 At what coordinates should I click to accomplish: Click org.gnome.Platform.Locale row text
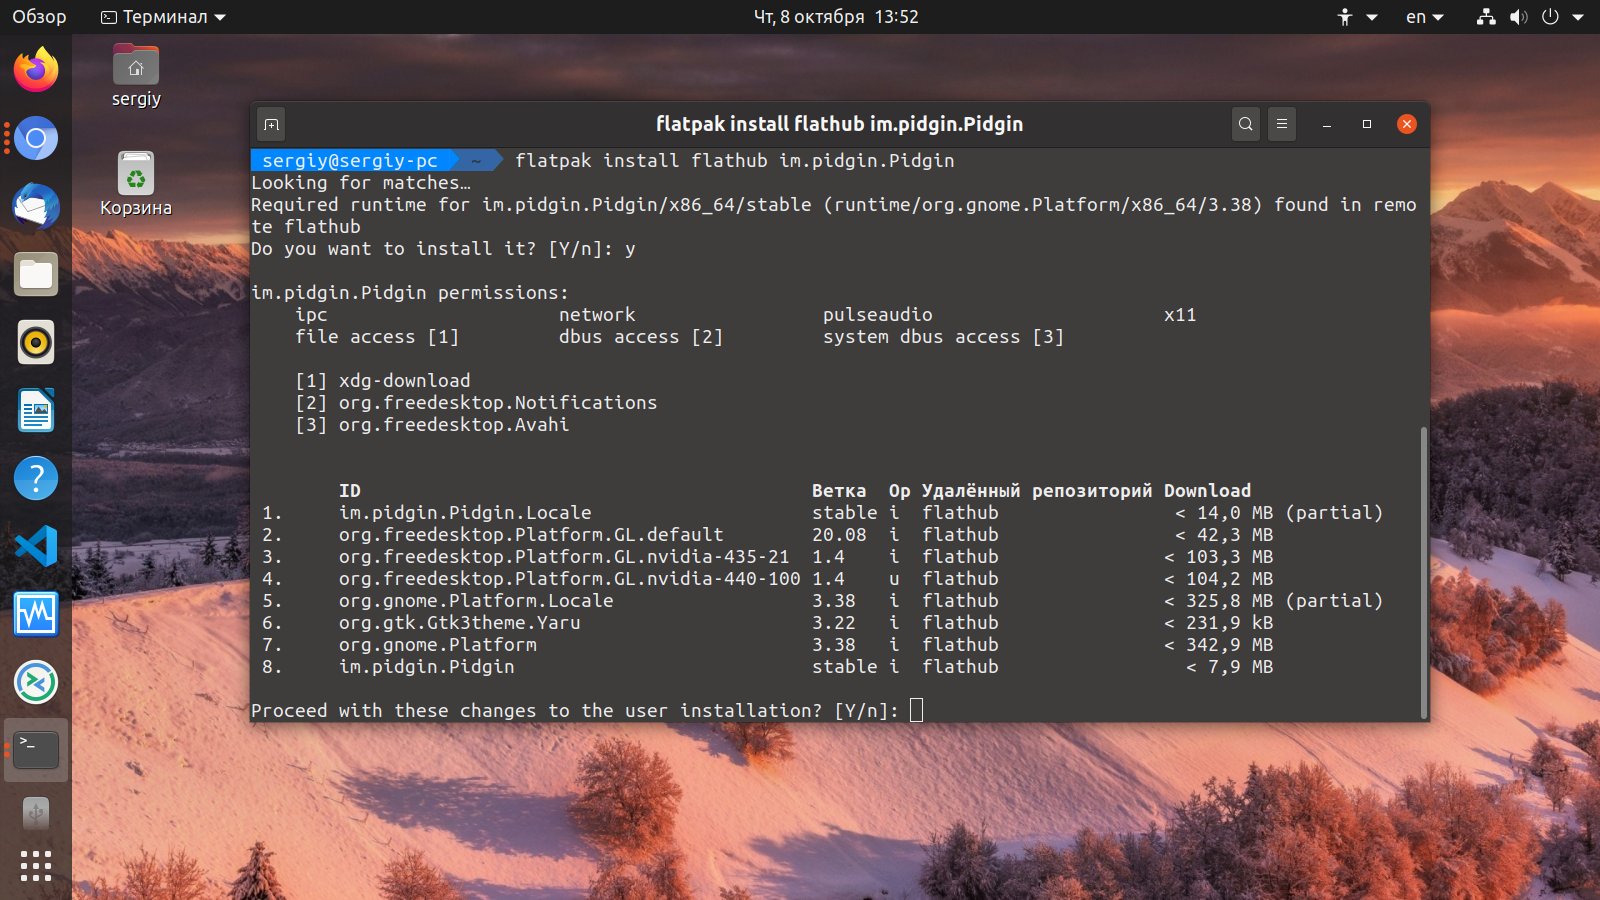[x=476, y=601]
